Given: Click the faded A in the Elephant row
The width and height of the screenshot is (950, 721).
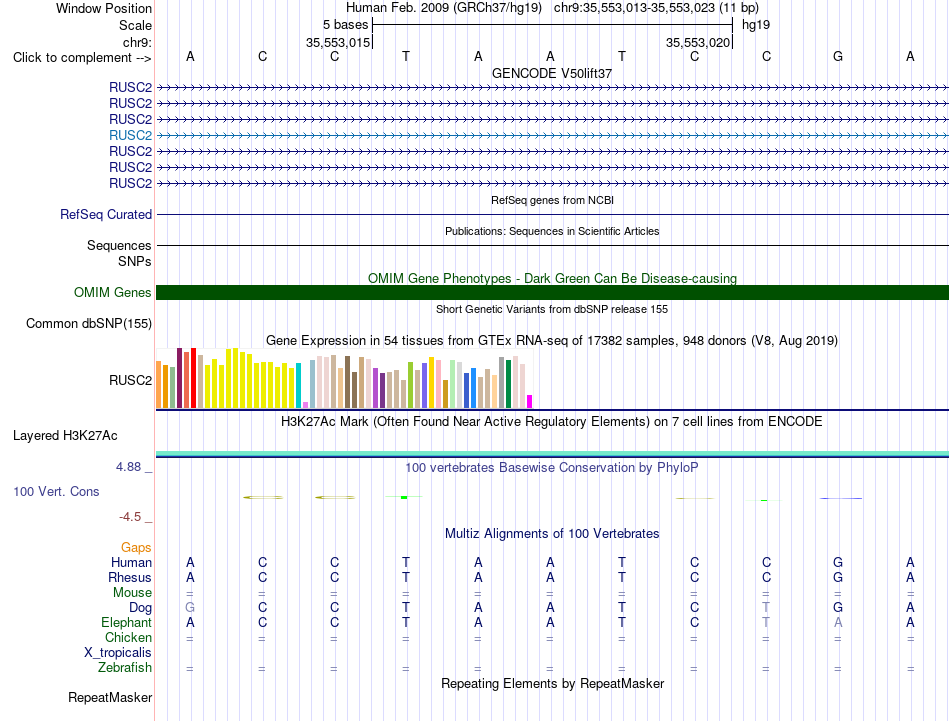Looking at the screenshot, I should [838, 622].
